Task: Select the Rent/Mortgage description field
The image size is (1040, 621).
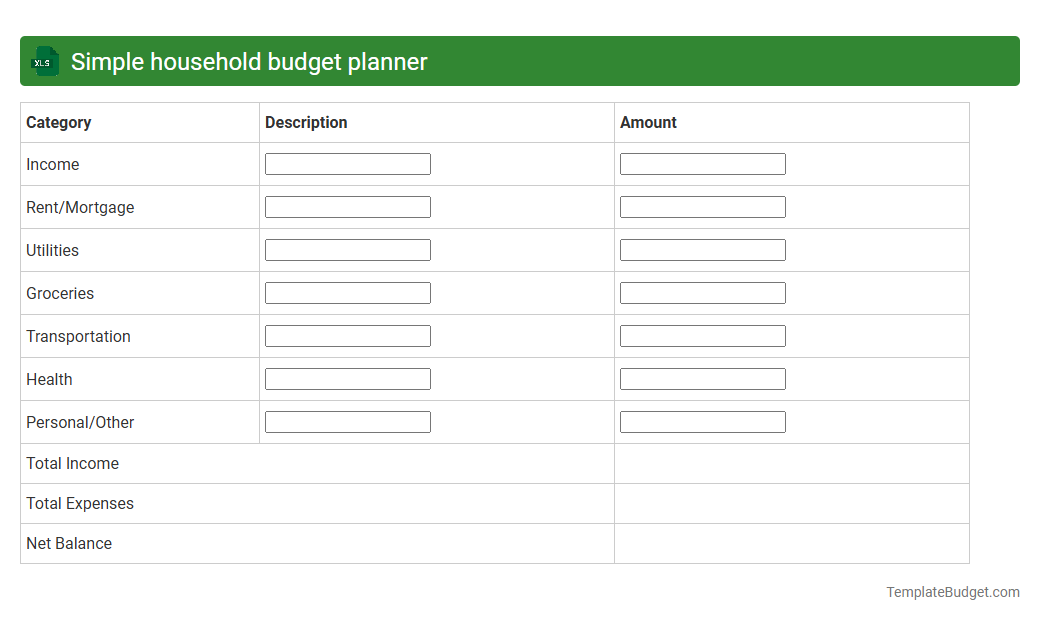Action: [347, 206]
